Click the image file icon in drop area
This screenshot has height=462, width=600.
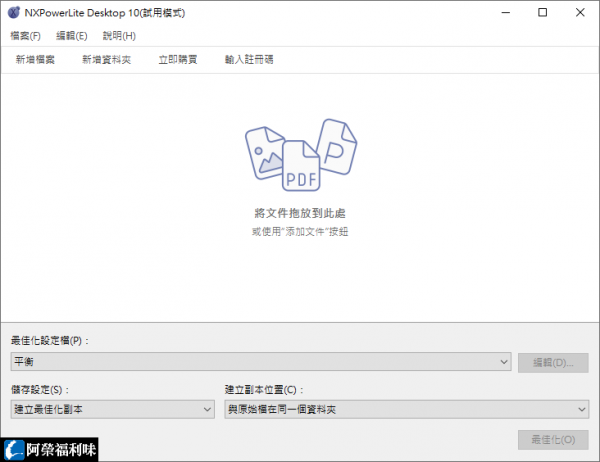(x=265, y=153)
